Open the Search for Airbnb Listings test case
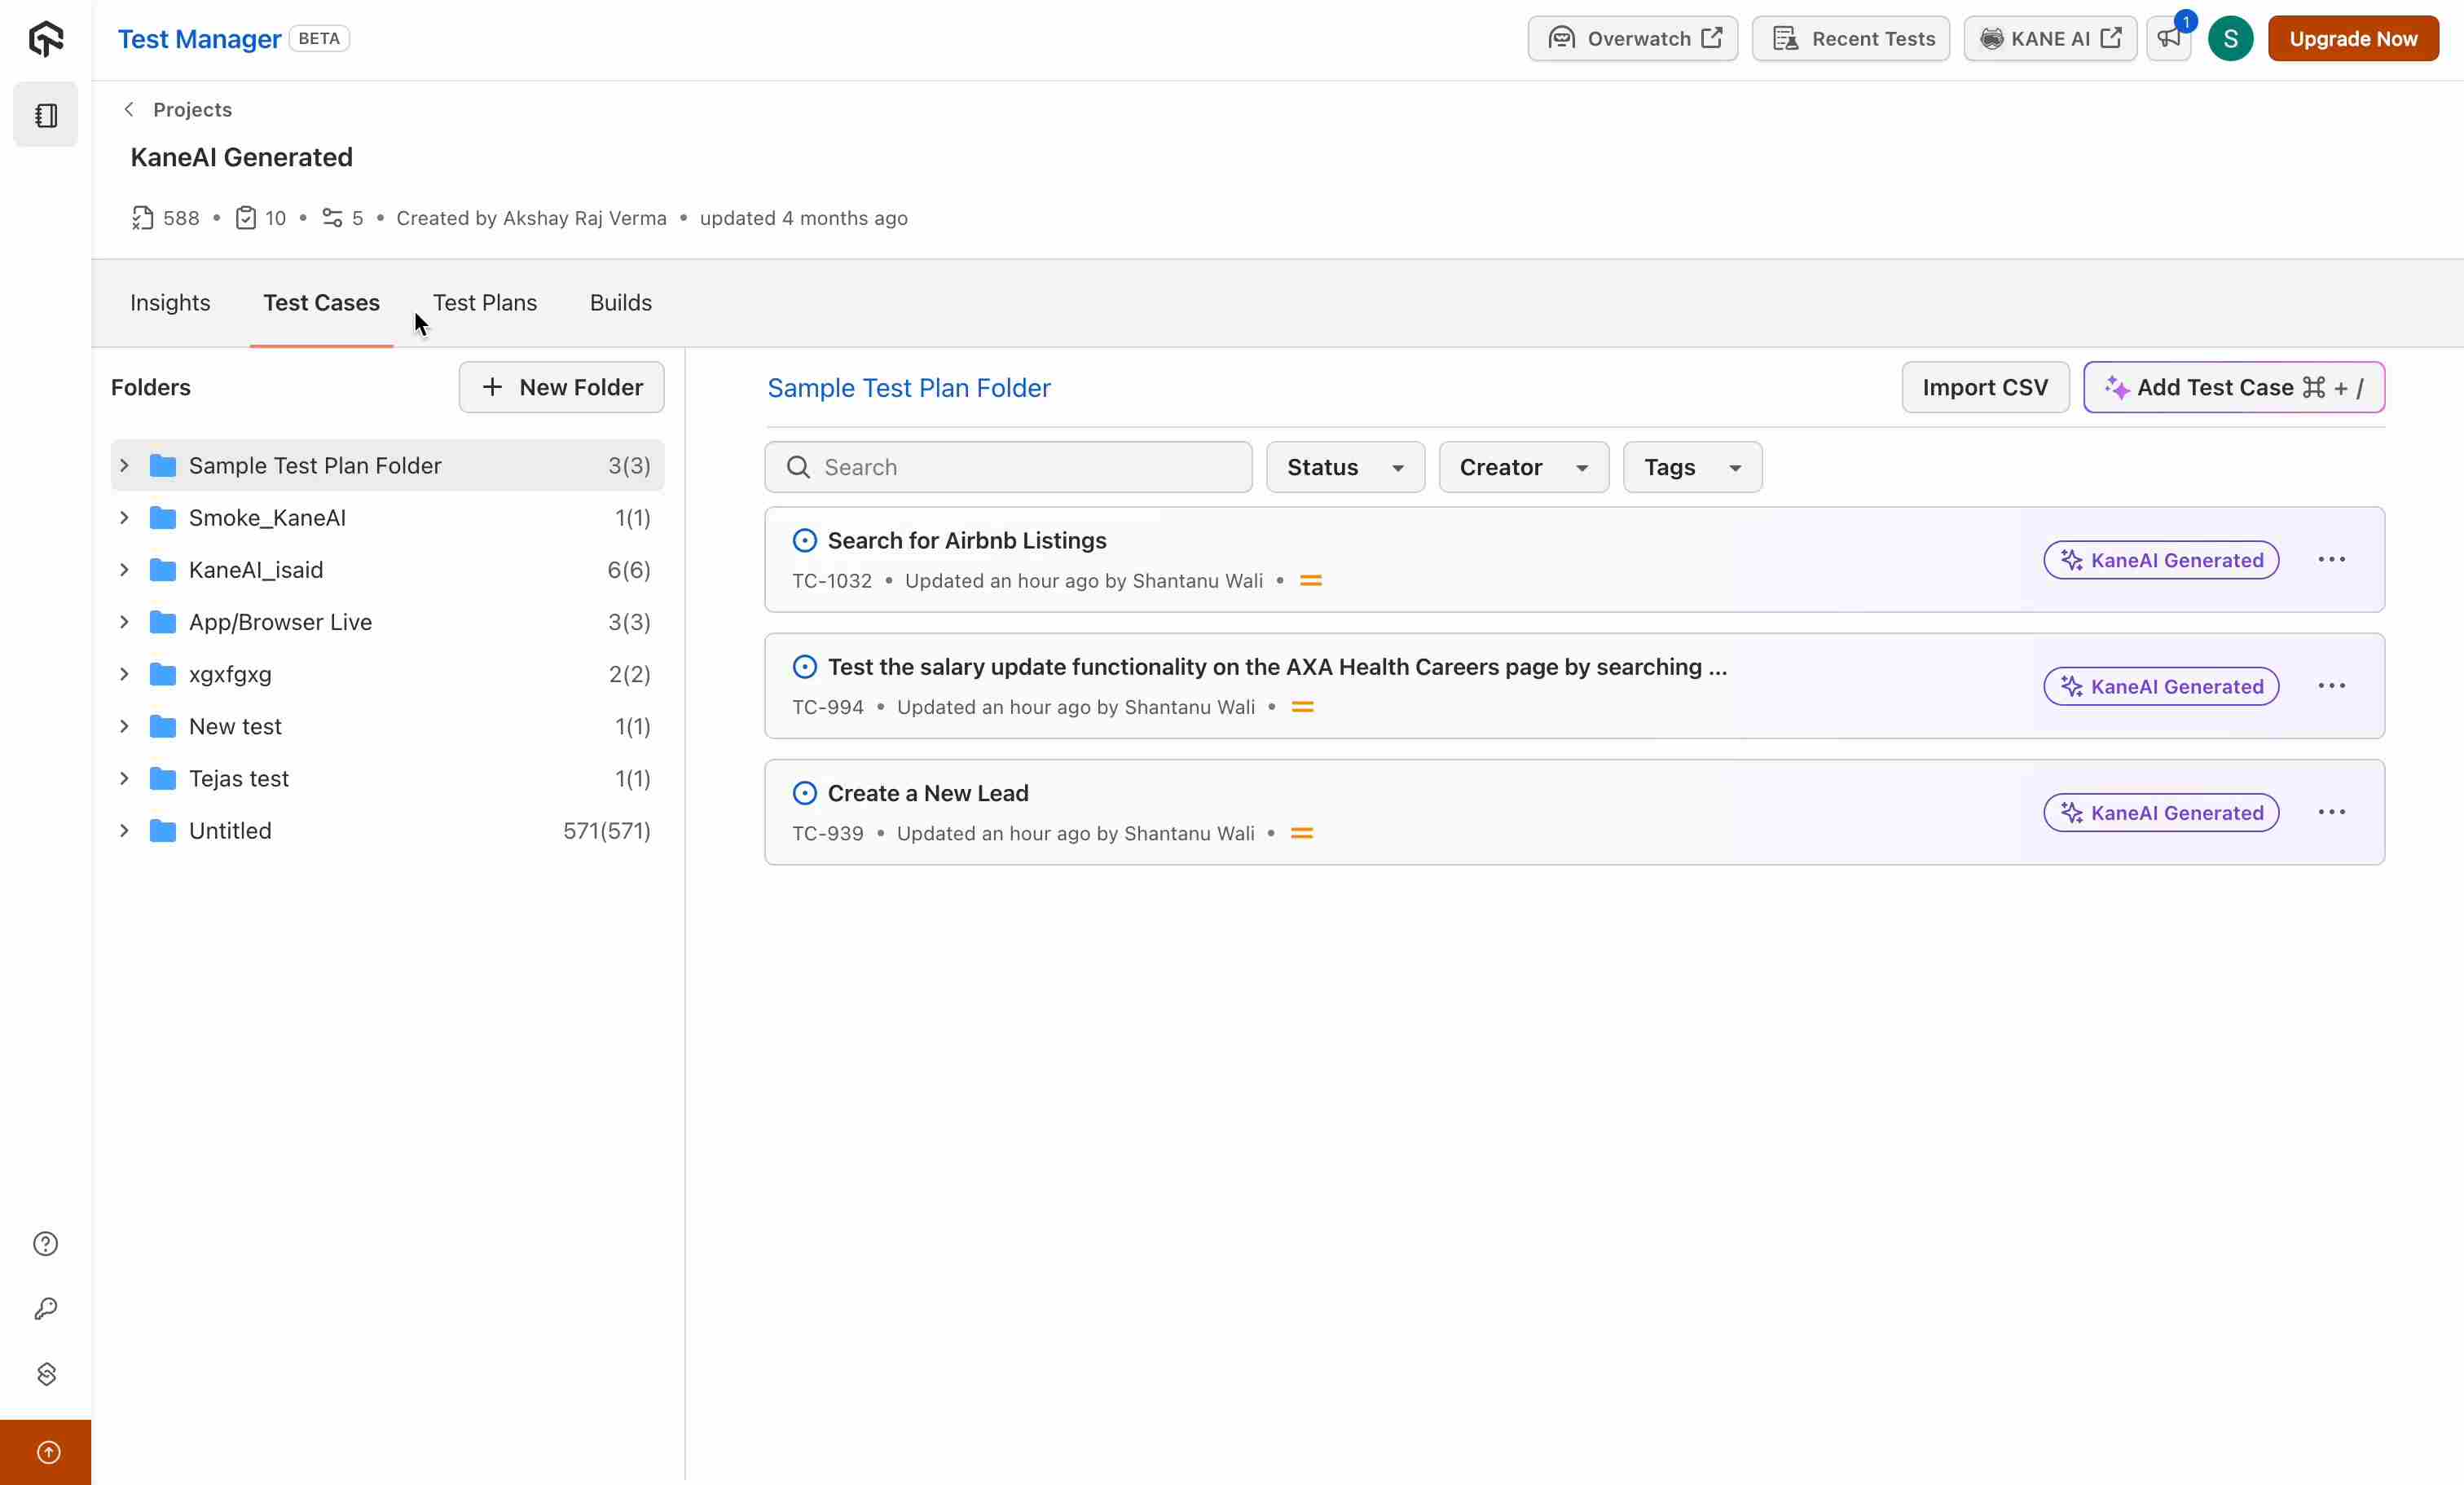Image resolution: width=2464 pixels, height=1485 pixels. [x=967, y=541]
